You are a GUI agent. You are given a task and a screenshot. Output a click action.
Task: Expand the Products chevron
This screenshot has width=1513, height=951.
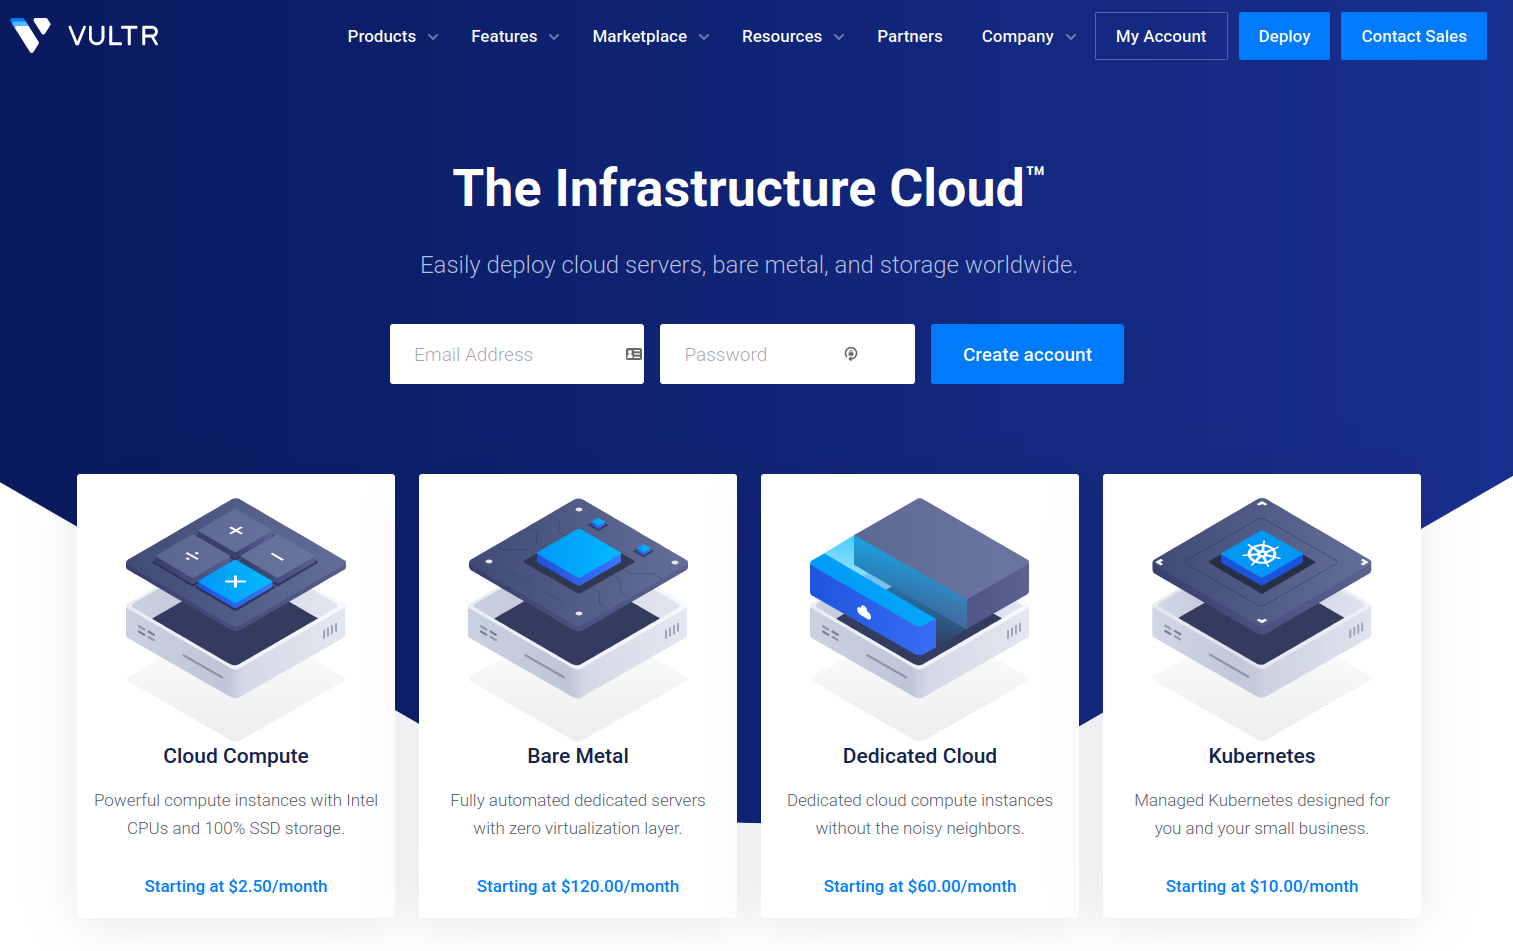[x=433, y=37]
